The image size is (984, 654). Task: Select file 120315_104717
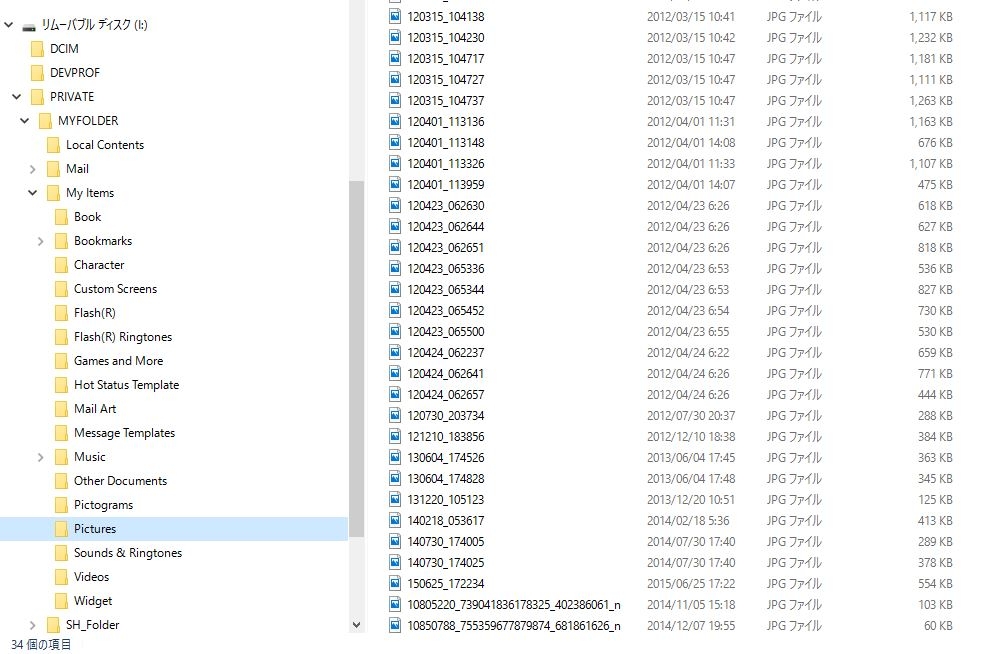click(x=446, y=58)
